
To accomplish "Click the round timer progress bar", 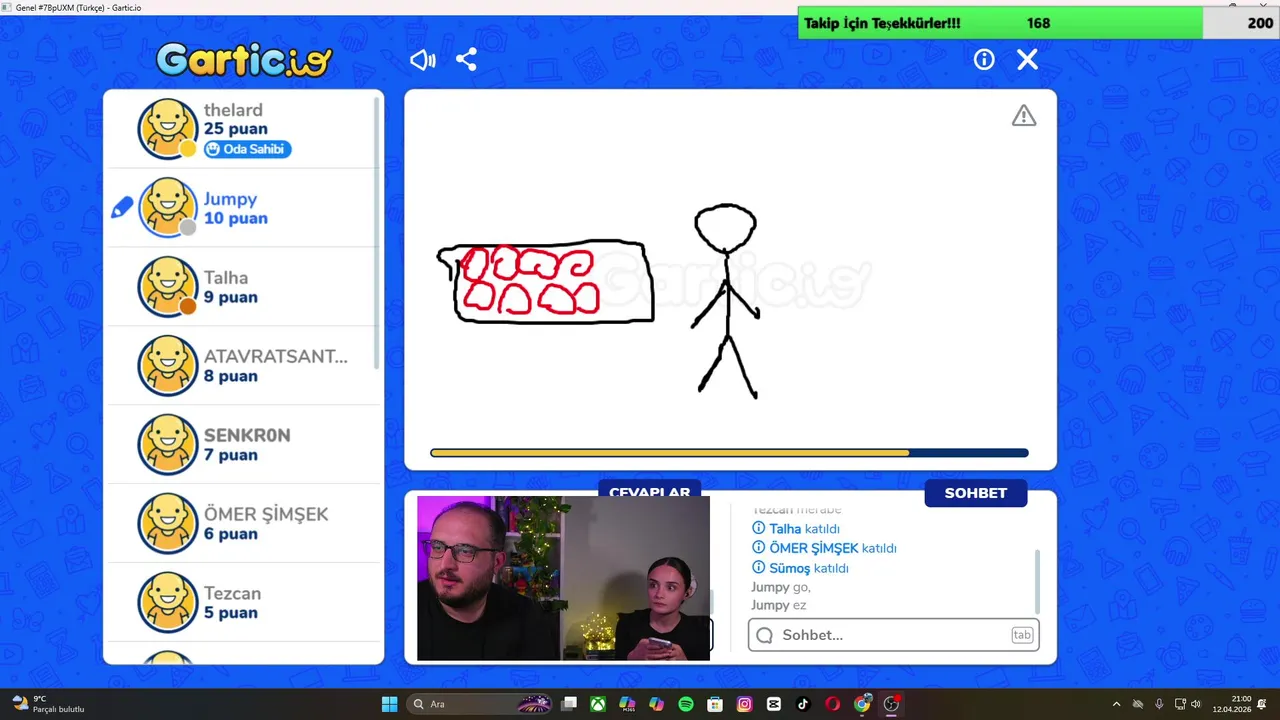I will click(x=729, y=453).
